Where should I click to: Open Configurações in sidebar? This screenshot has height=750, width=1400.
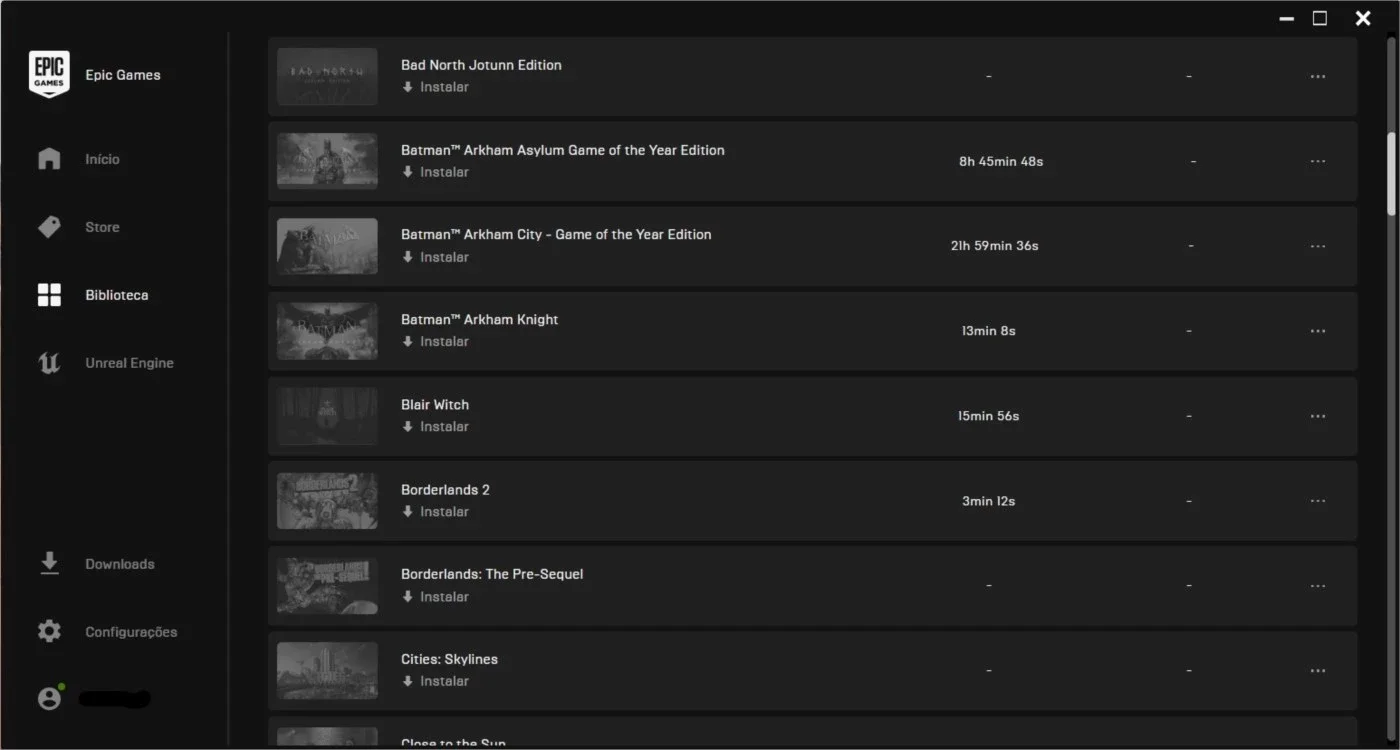coord(131,632)
